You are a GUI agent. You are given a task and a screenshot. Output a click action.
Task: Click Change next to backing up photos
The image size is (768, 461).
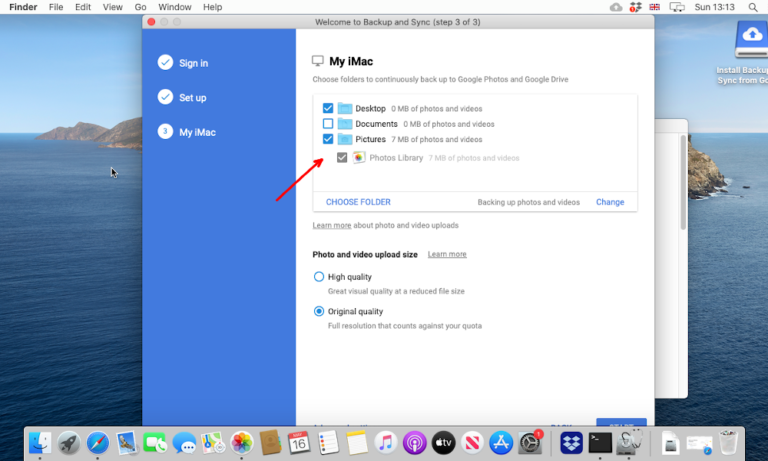610,202
